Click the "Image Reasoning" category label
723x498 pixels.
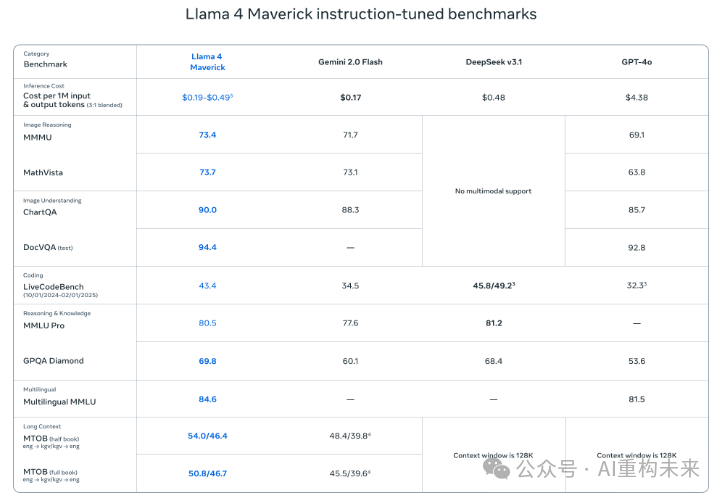click(x=47, y=125)
